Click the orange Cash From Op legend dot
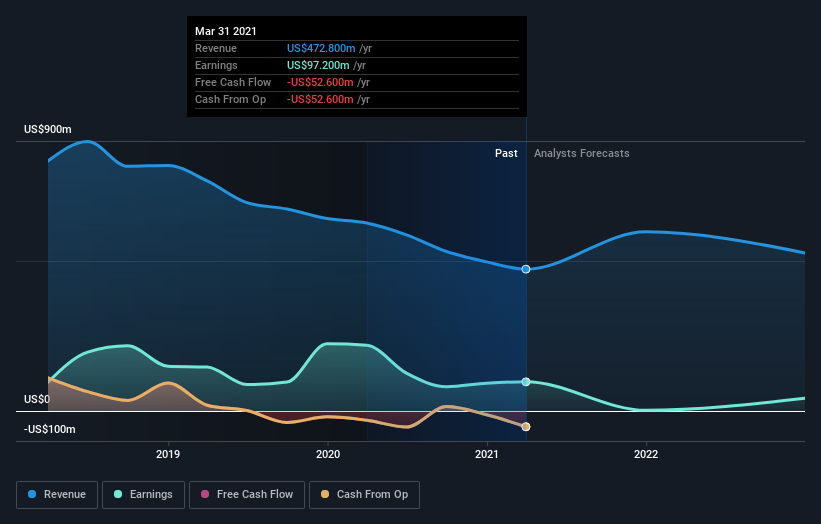 [325, 494]
